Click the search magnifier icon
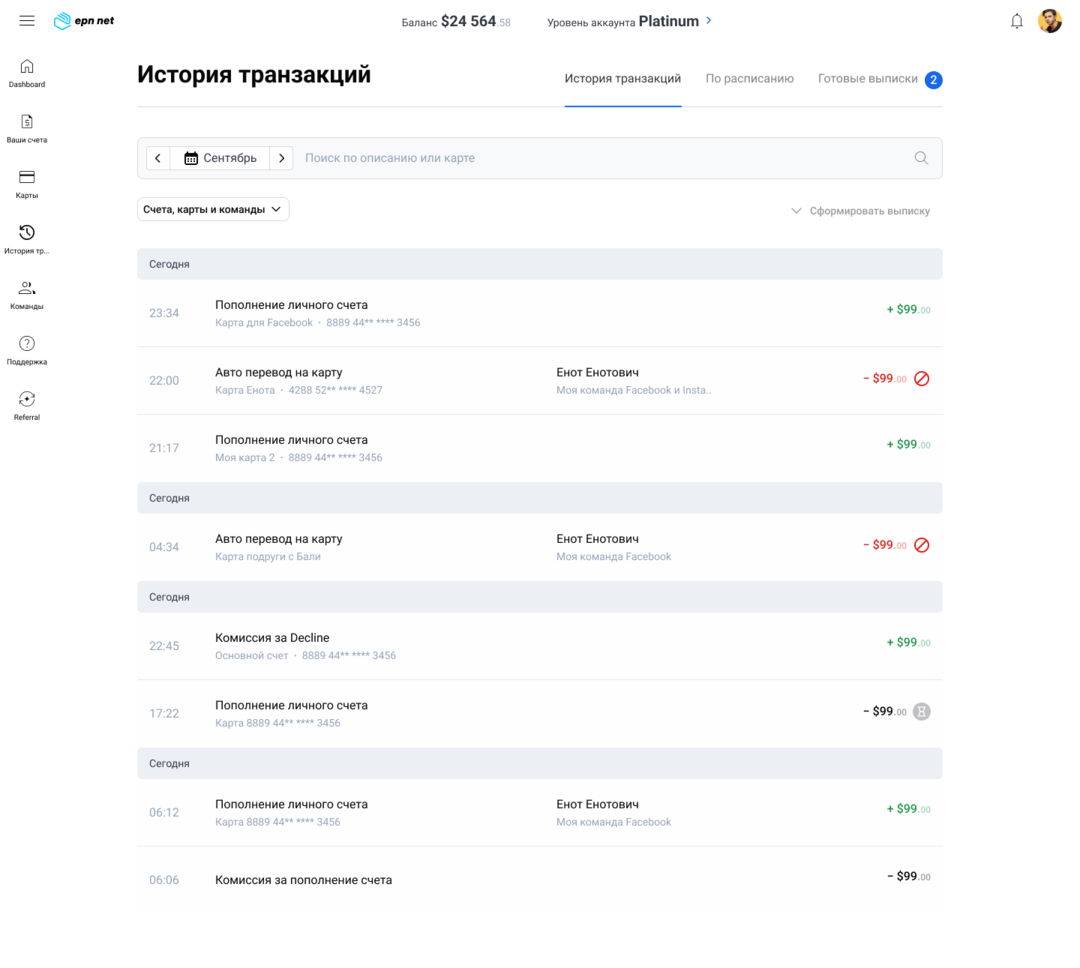This screenshot has height=968, width=1080. pyautogui.click(x=921, y=158)
